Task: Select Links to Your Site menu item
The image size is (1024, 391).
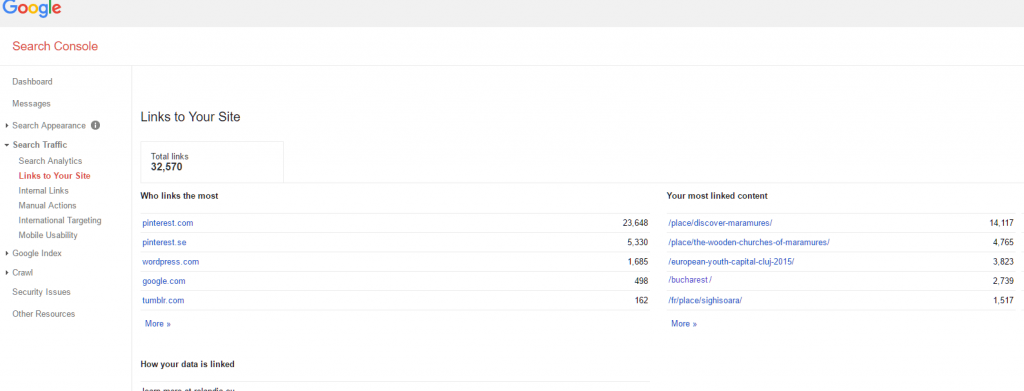Action: point(54,176)
